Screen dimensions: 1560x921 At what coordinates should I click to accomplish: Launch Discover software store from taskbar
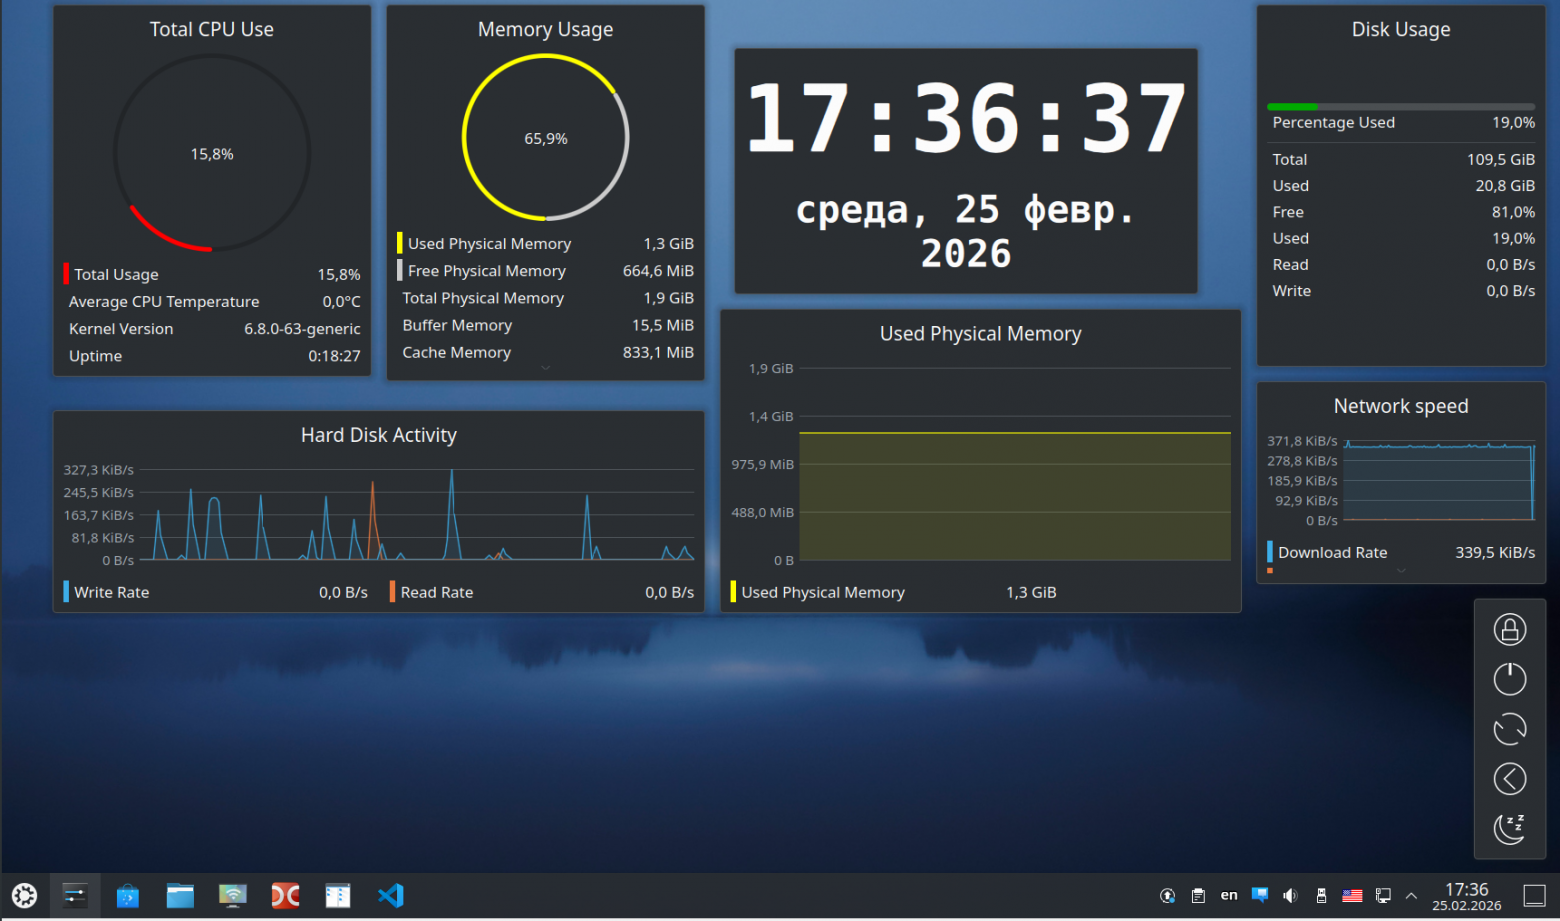click(x=128, y=896)
